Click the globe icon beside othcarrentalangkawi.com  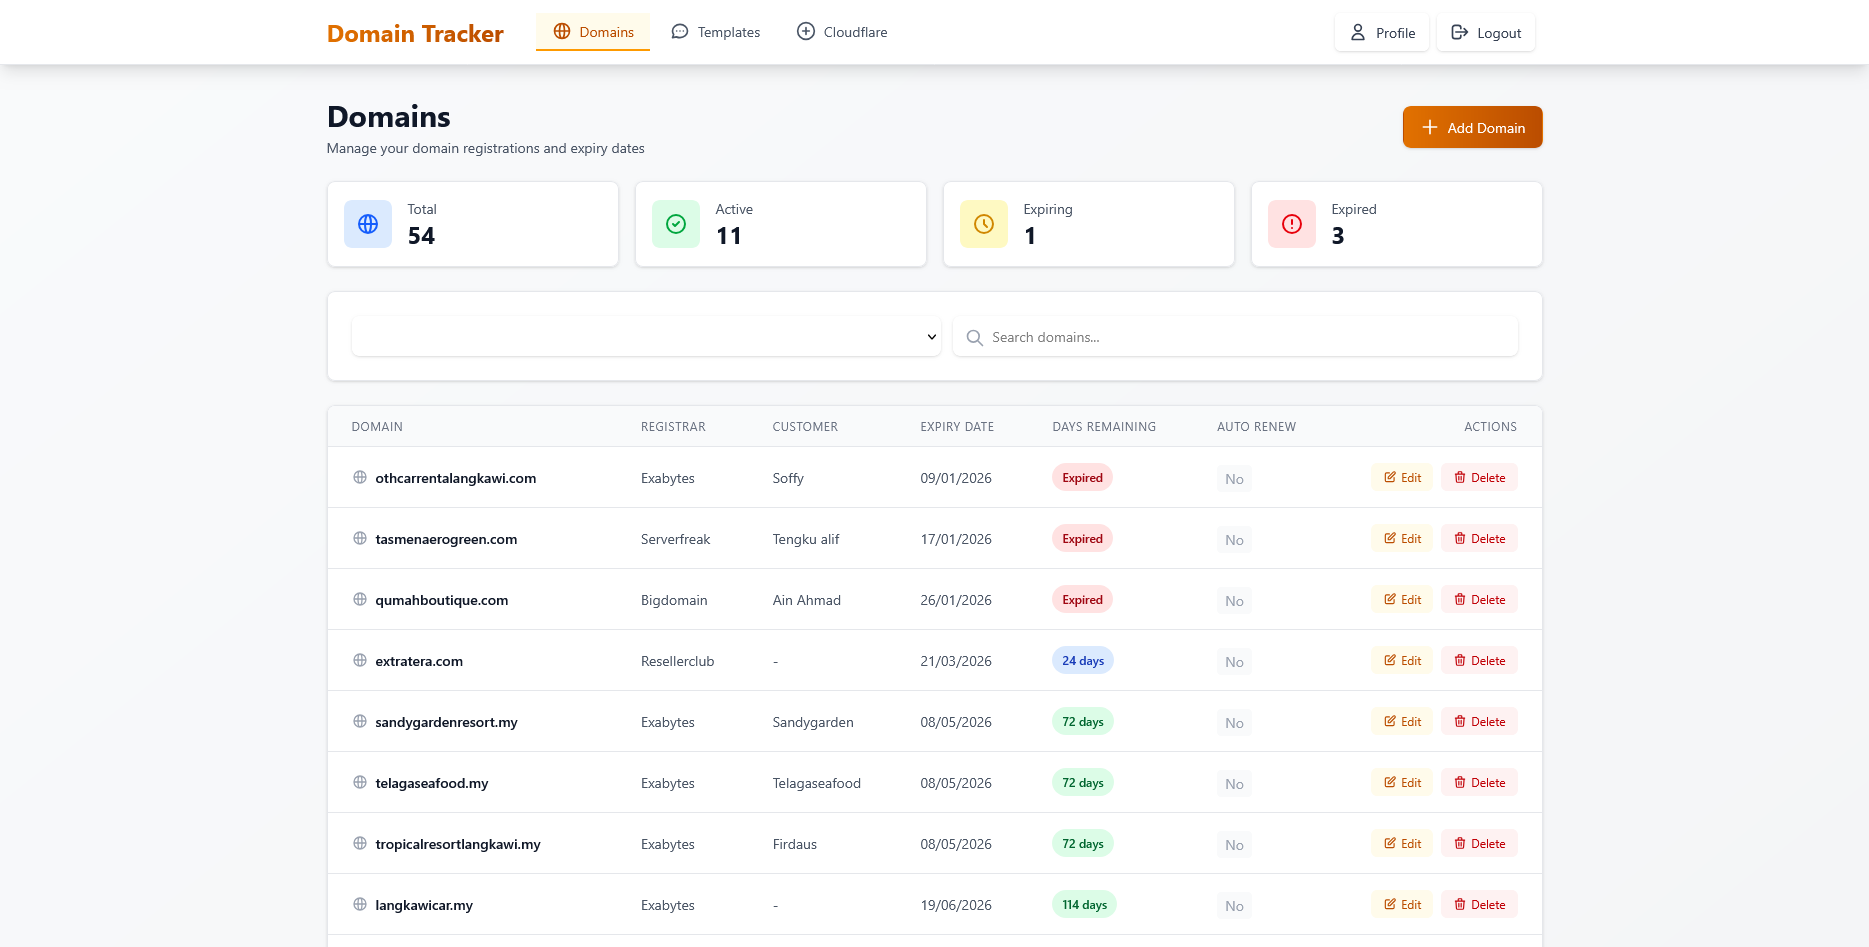[x=359, y=478]
